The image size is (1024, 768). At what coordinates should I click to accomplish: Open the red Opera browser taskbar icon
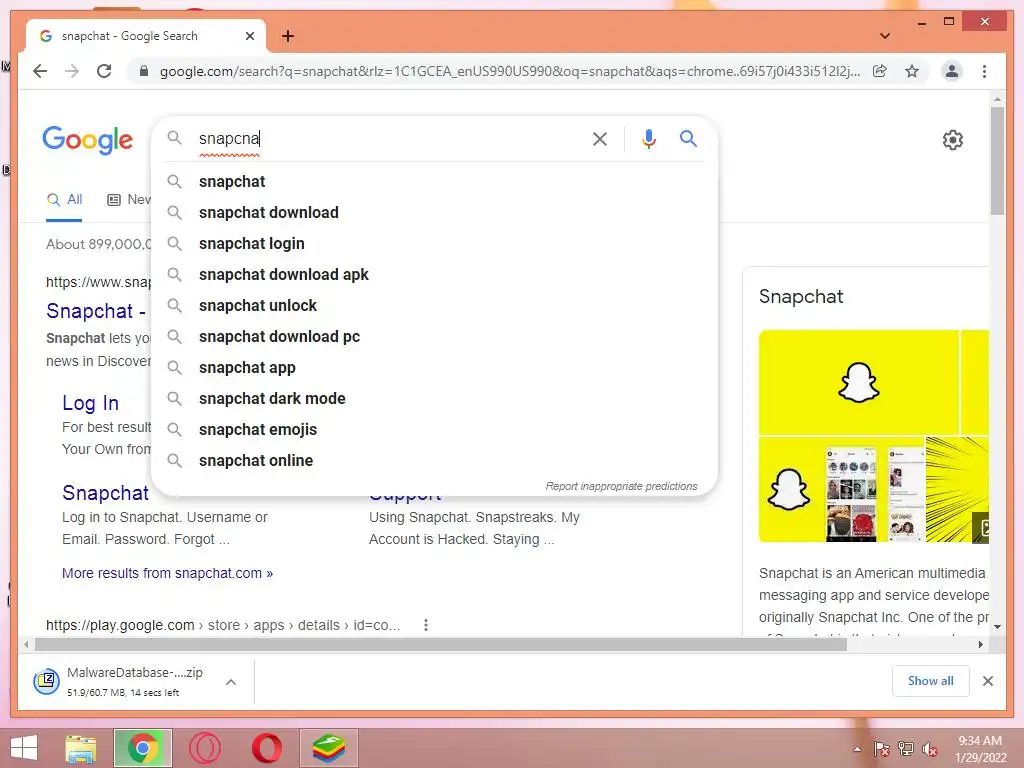pyautogui.click(x=267, y=748)
